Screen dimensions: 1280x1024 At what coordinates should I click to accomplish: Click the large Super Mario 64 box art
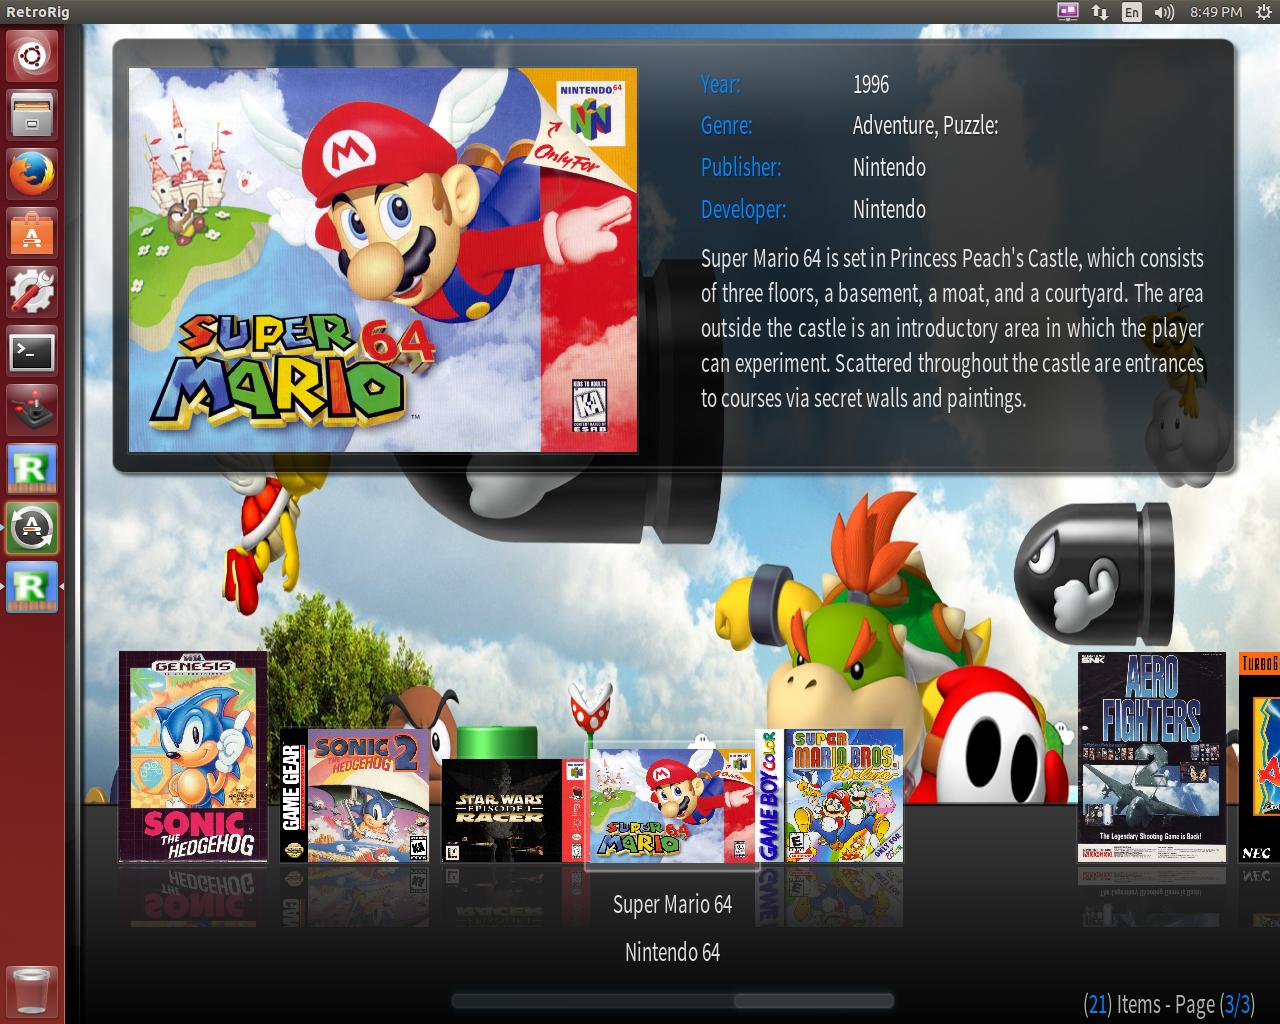pos(383,260)
